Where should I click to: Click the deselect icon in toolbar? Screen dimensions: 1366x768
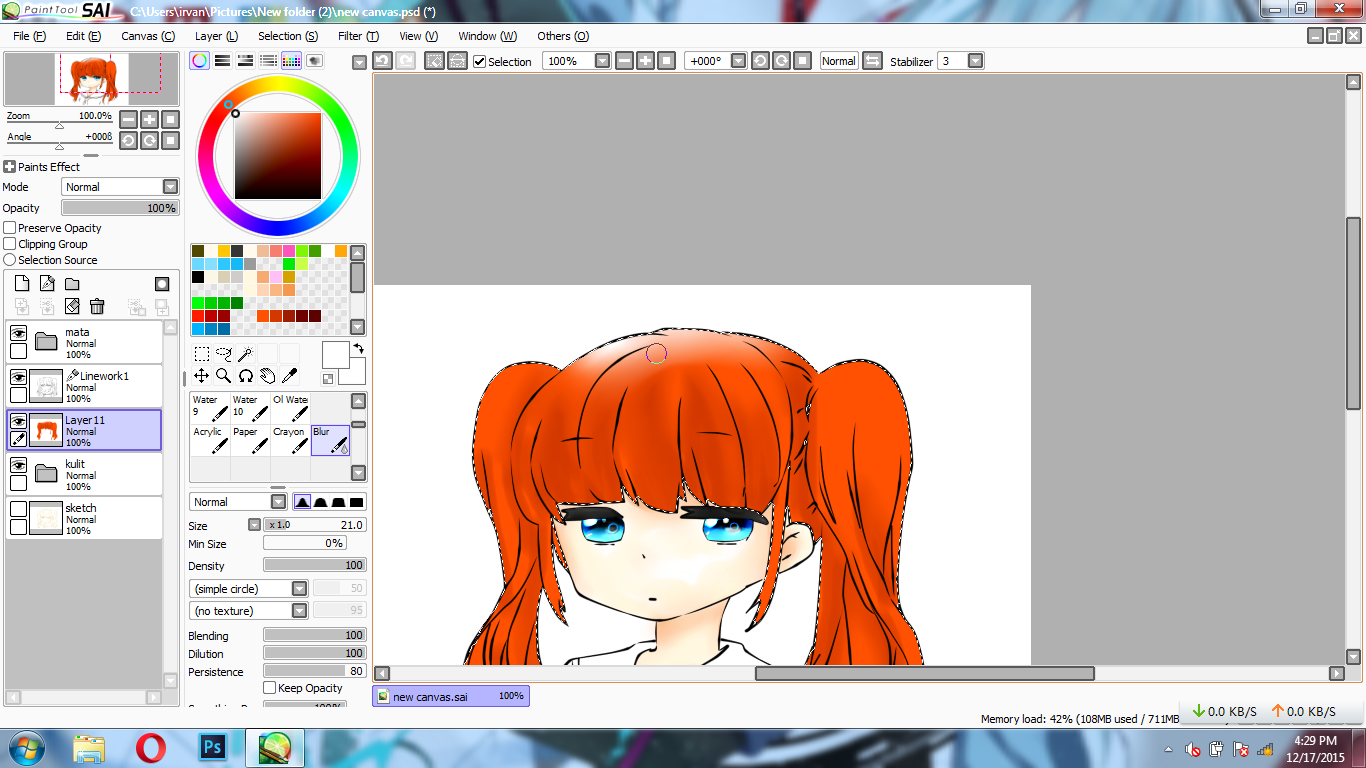click(x=434, y=61)
